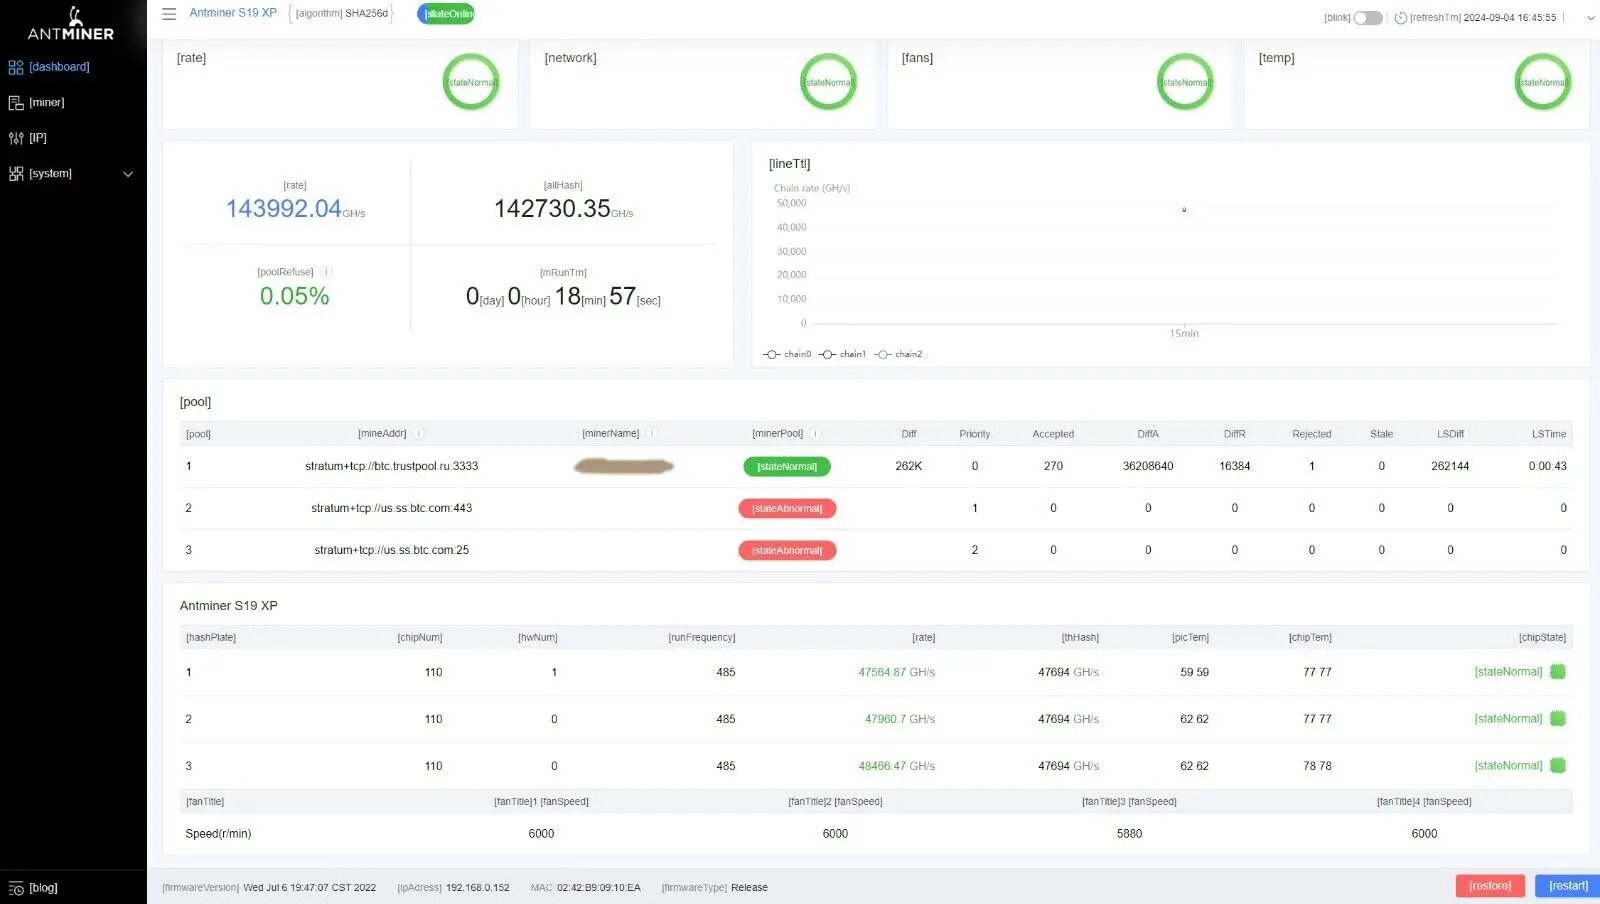Click the stateAbnormal badge for us.ss.btc.com:25

tap(787, 551)
